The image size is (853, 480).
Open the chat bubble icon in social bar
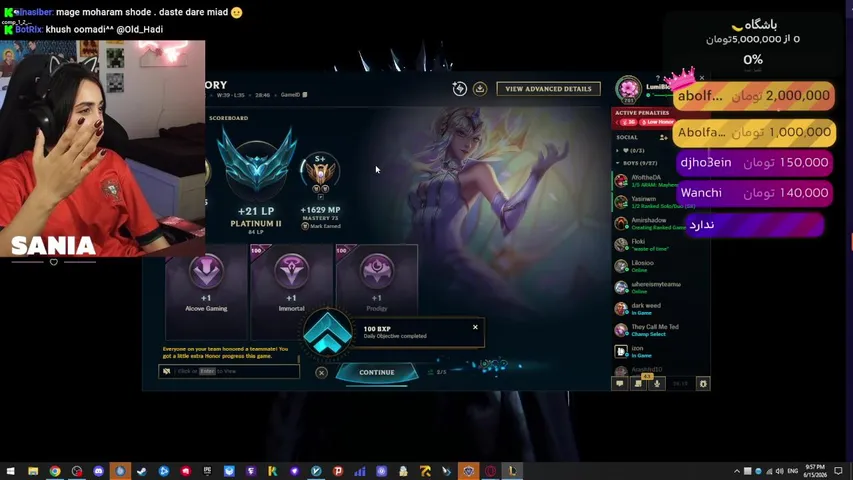pos(620,384)
